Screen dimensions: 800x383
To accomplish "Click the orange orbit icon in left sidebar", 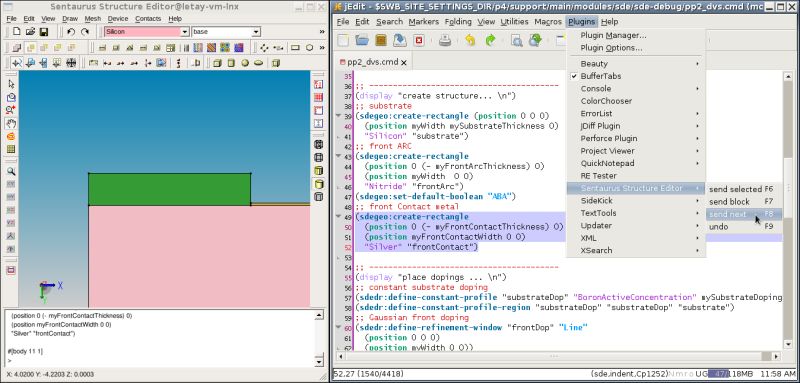I will [x=11, y=136].
